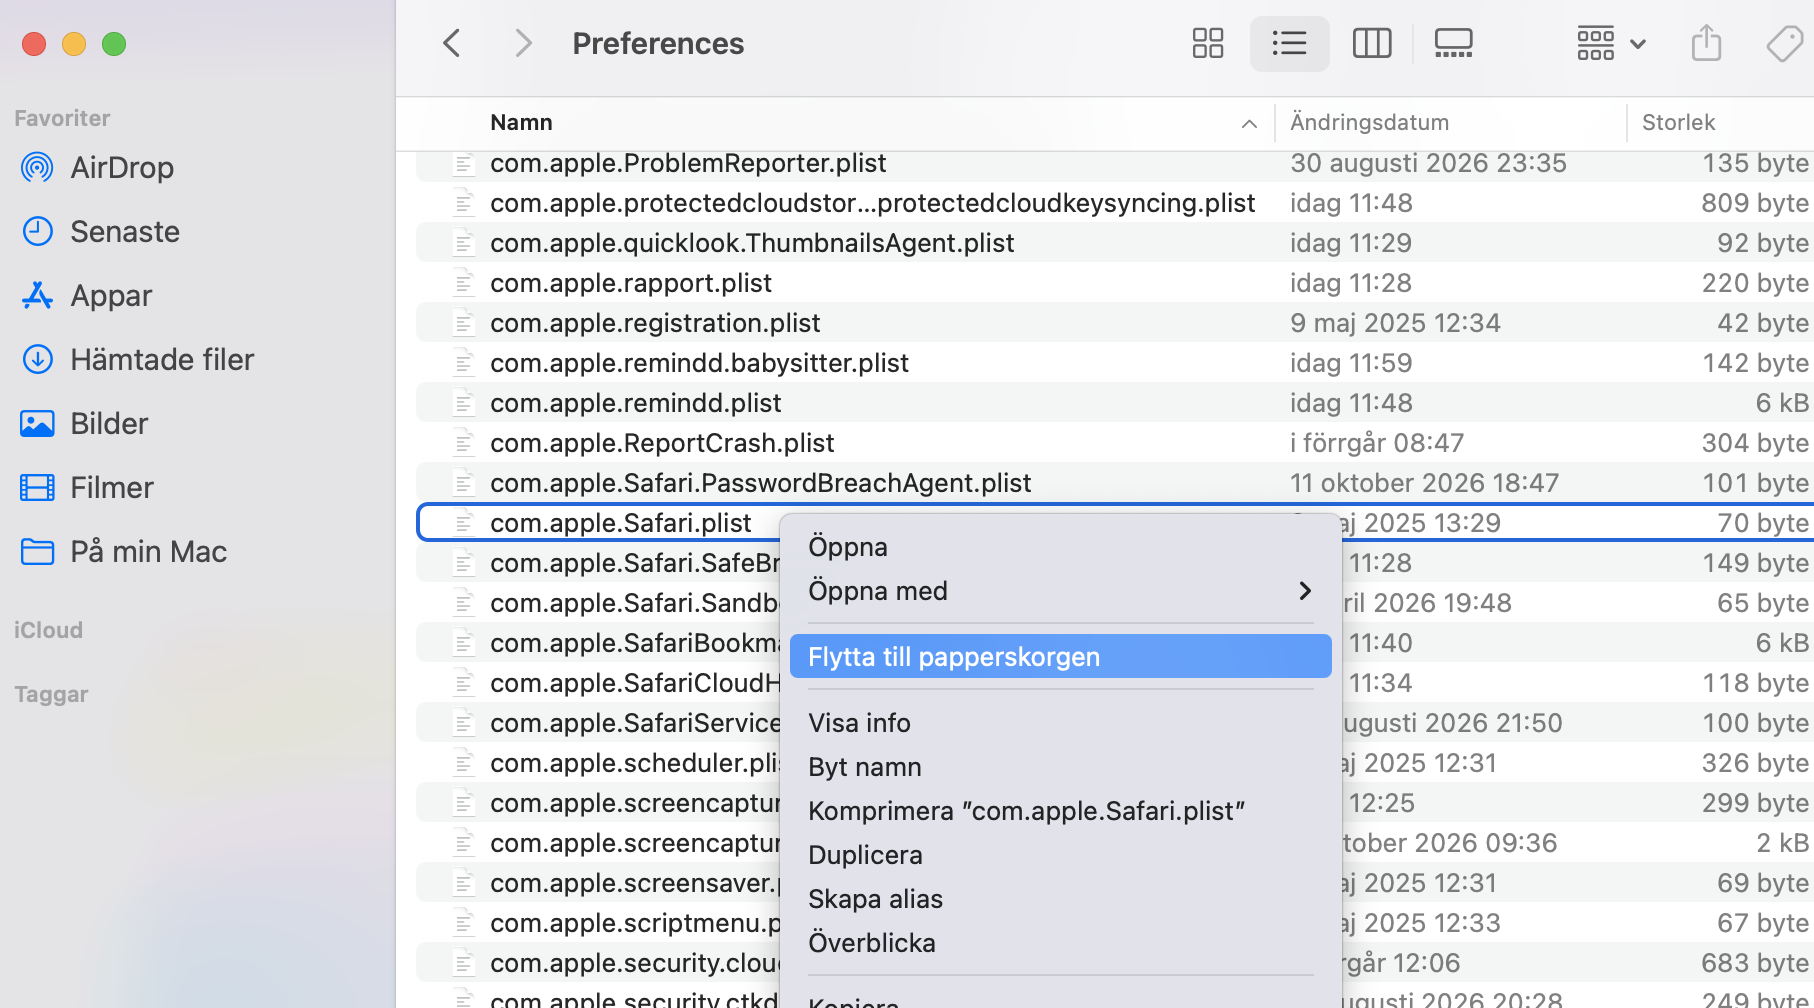Viewport: 1814px width, 1008px height.
Task: Click the Preferences window title
Action: (658, 43)
